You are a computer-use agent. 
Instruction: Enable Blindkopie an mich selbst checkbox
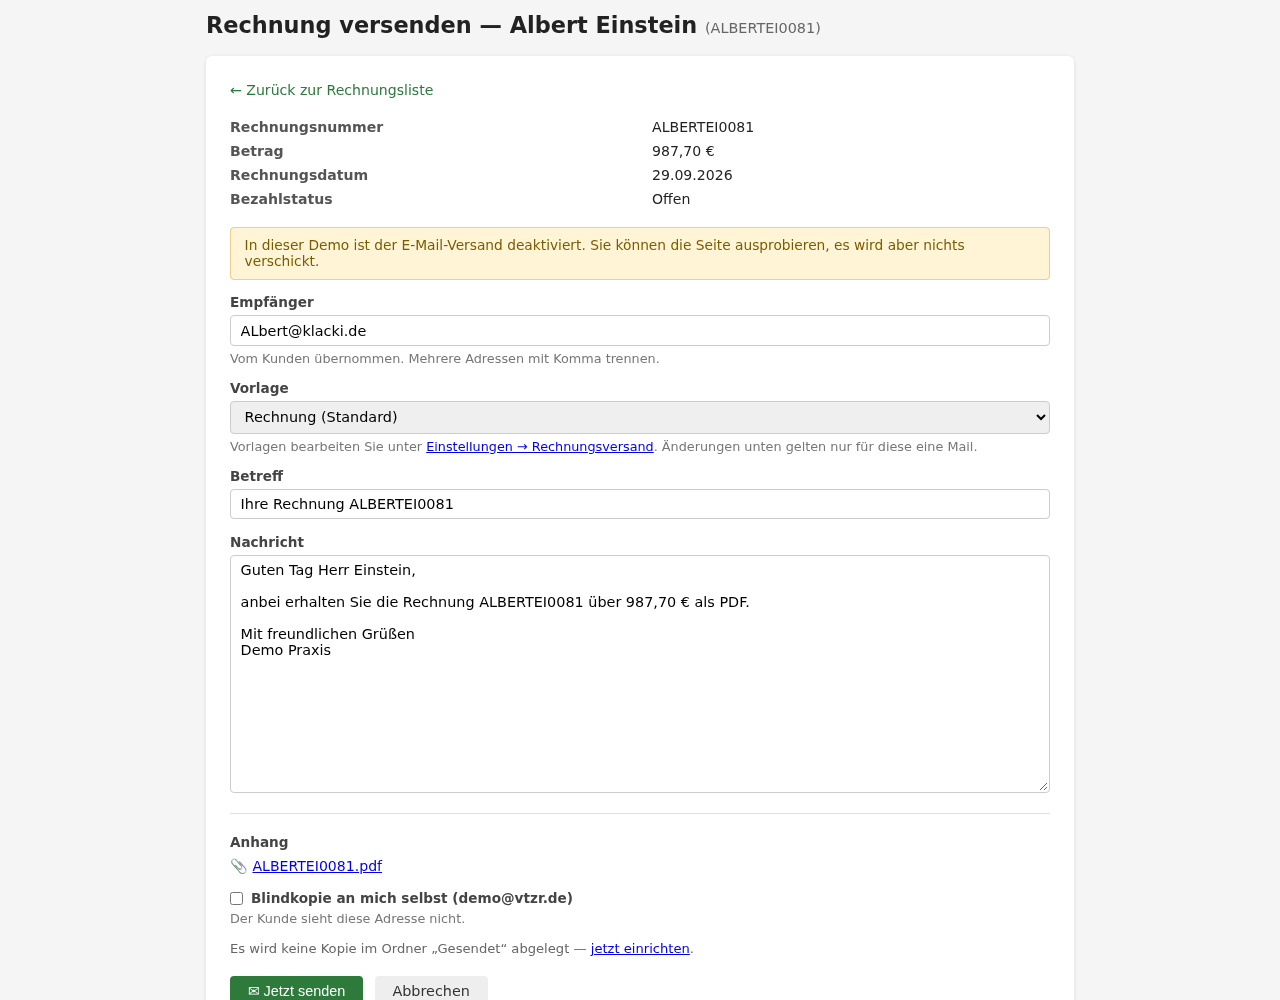pos(237,898)
